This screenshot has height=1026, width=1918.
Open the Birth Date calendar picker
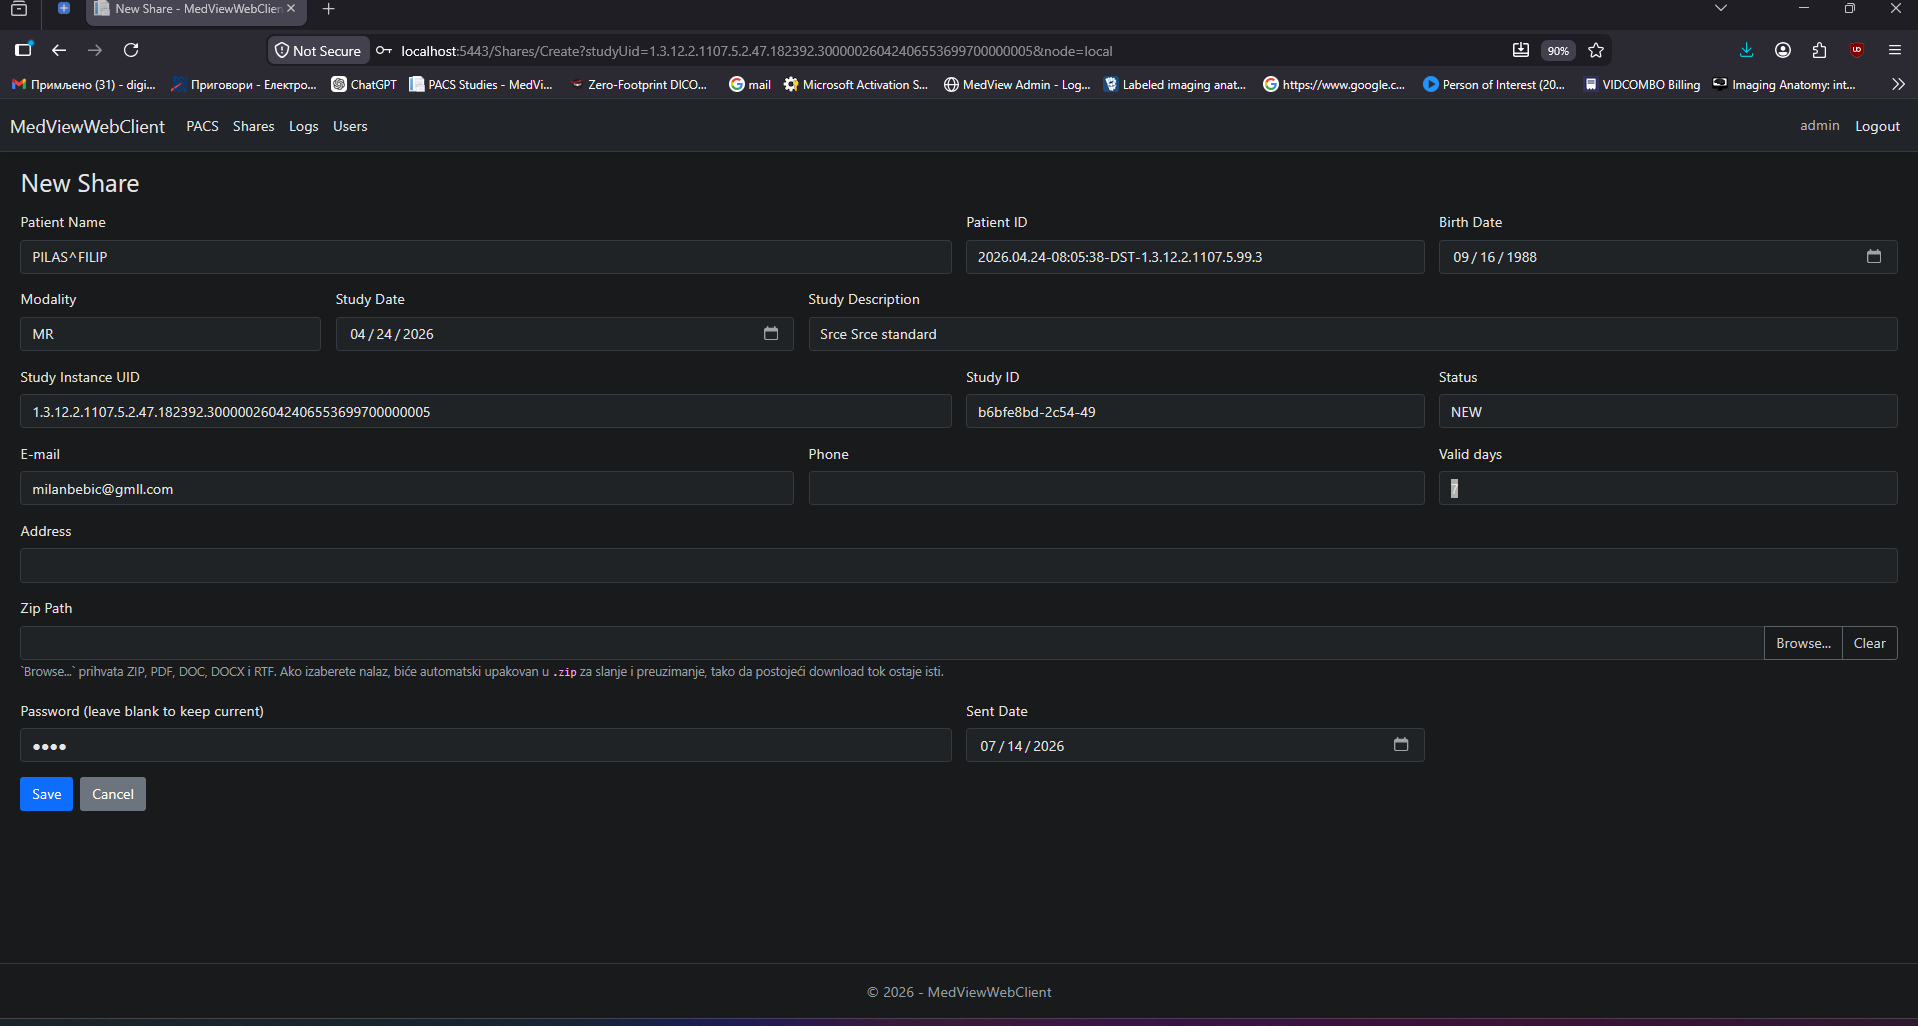(x=1873, y=257)
